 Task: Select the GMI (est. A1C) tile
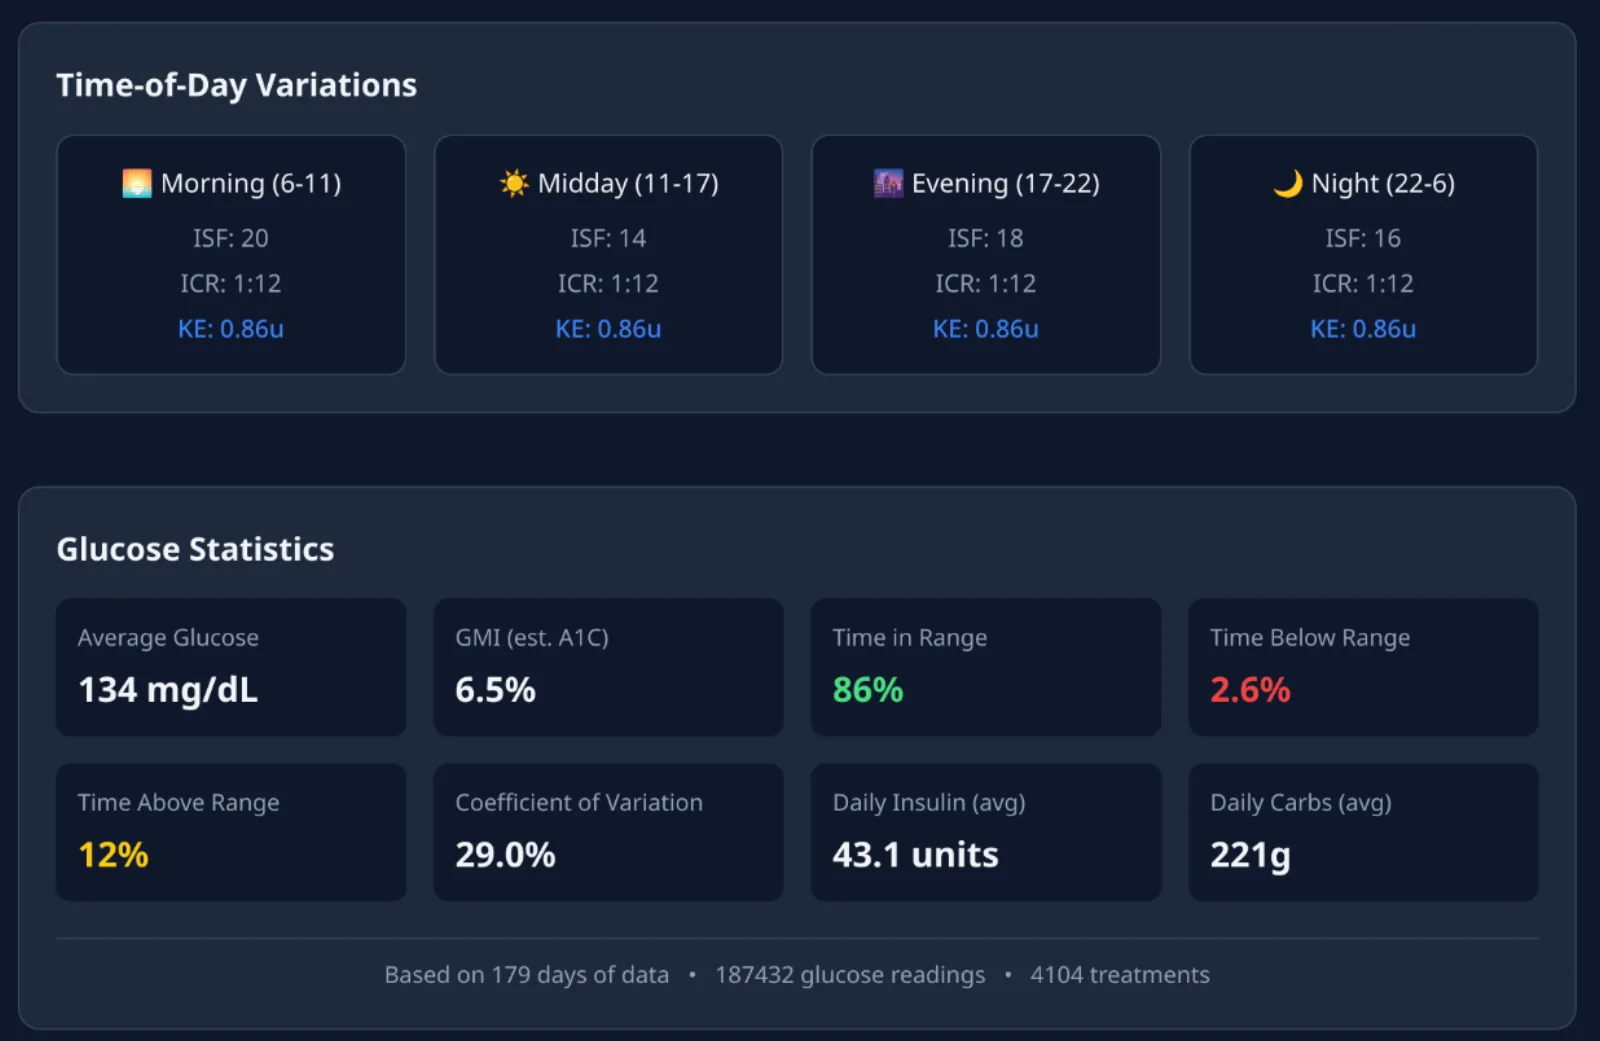[608, 667]
